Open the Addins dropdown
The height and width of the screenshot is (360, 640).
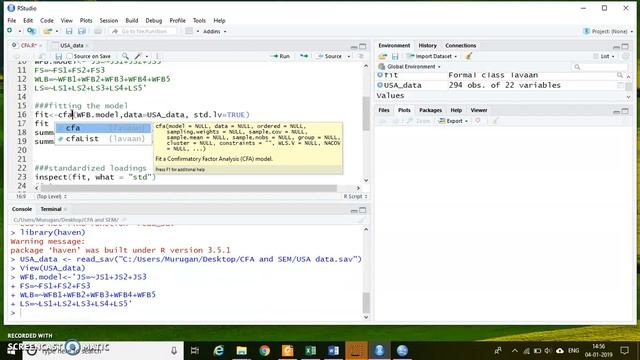pos(214,31)
